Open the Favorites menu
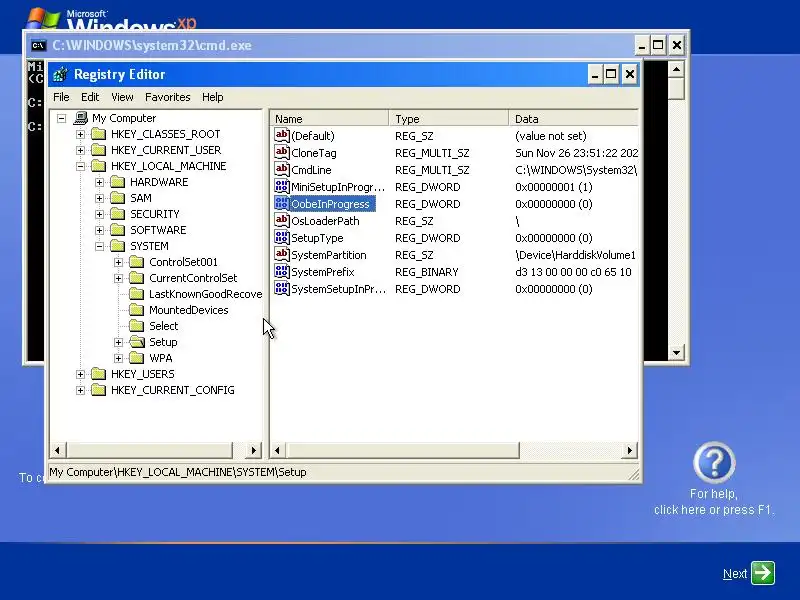The image size is (800, 600). click(x=167, y=97)
